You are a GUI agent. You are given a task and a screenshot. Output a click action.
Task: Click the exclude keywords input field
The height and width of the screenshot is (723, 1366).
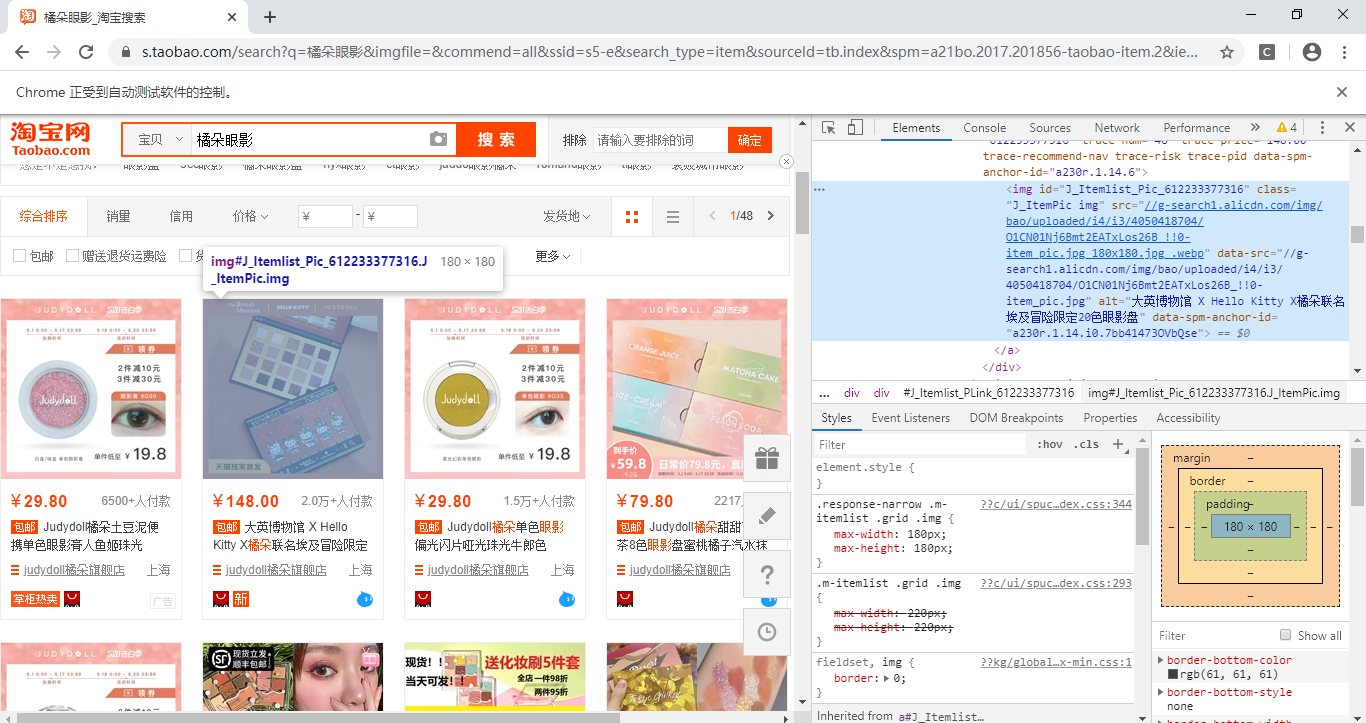pyautogui.click(x=659, y=140)
